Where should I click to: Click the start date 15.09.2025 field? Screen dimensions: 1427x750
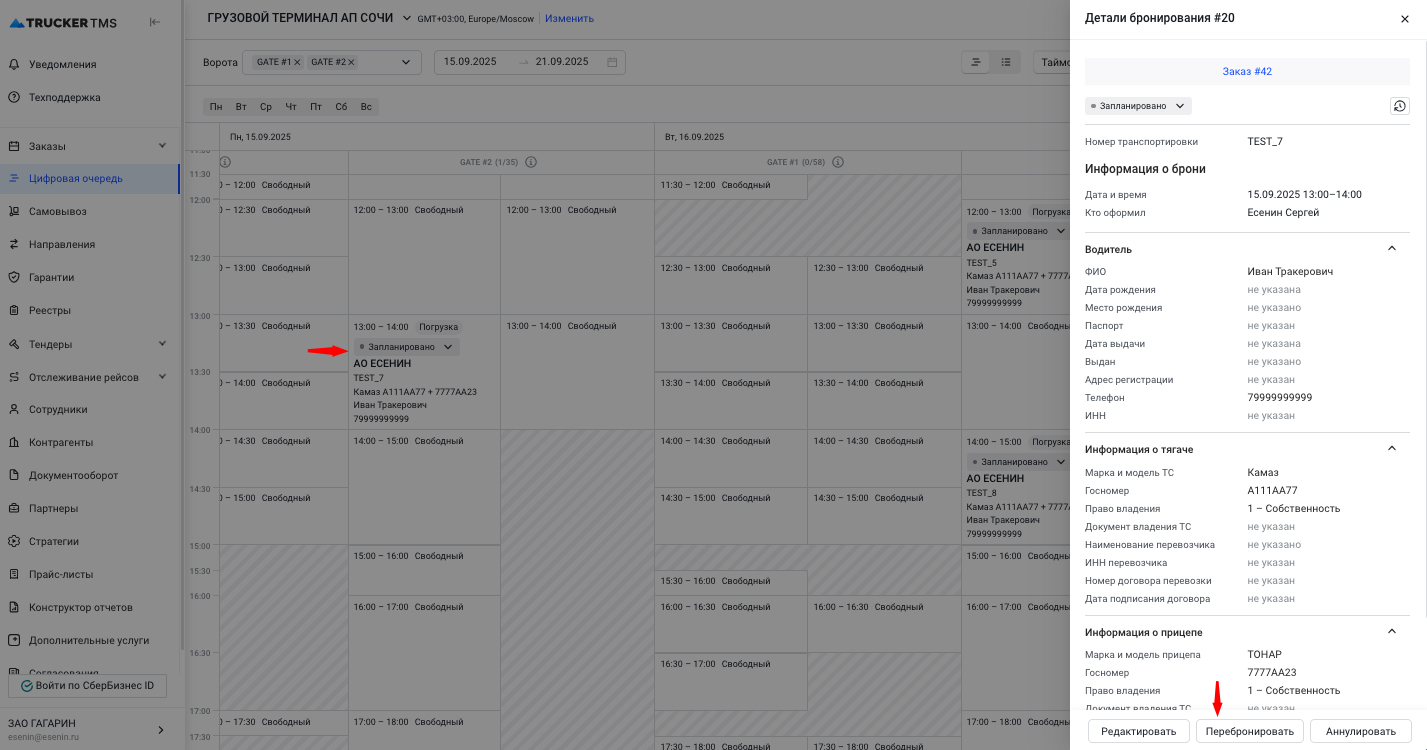(x=471, y=62)
